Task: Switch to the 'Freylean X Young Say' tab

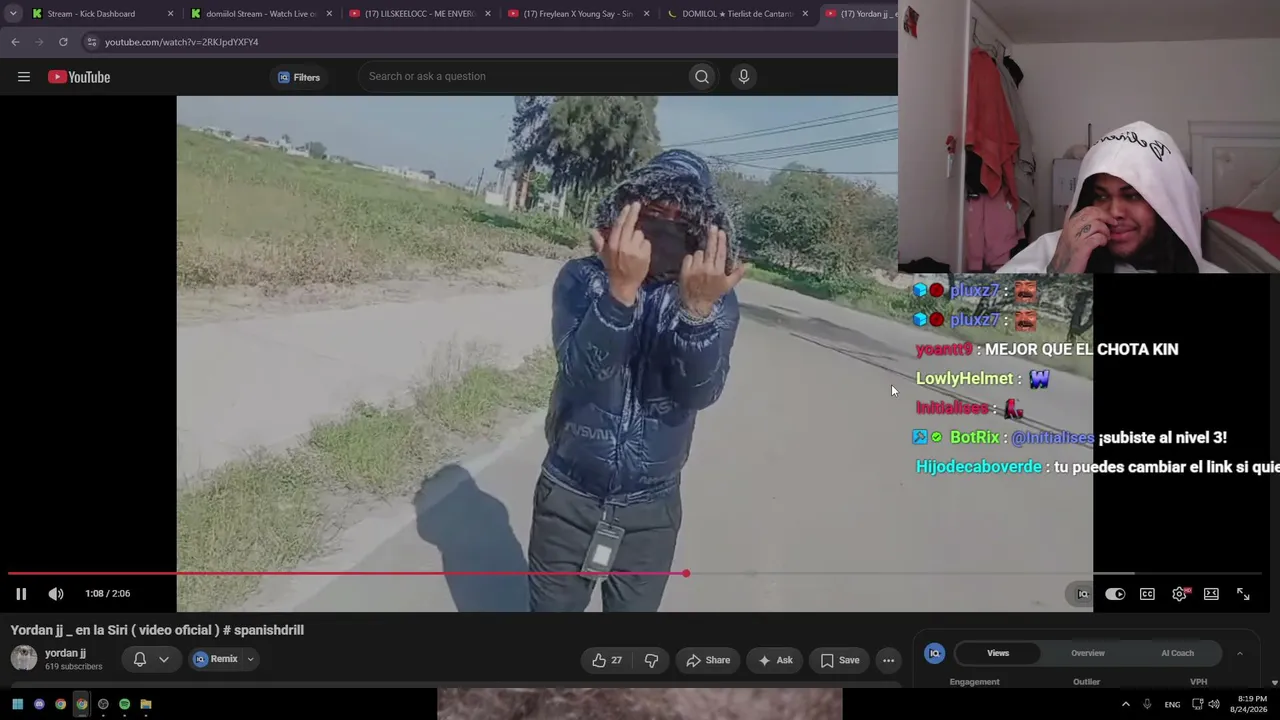Action: coord(578,14)
